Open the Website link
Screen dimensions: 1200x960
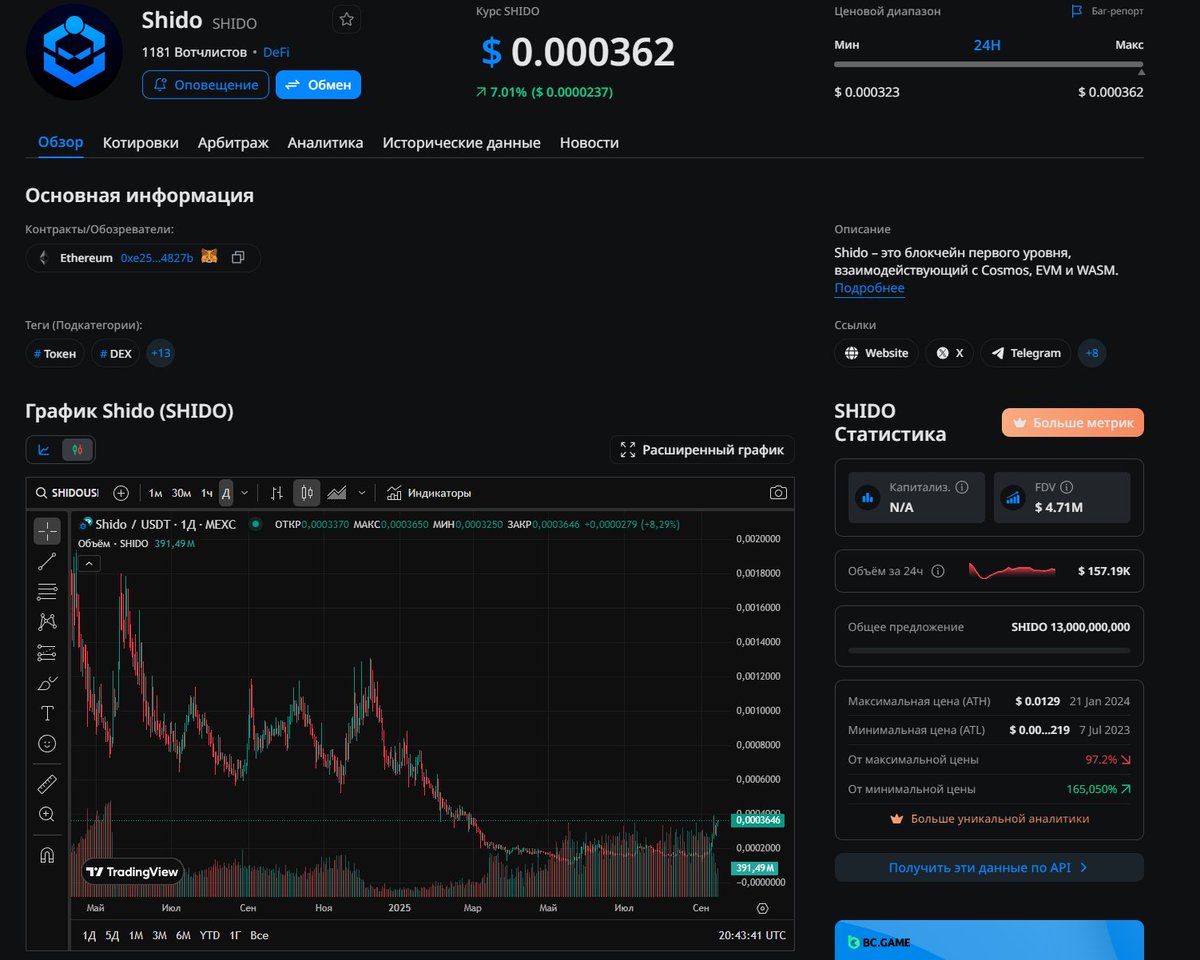pos(876,353)
